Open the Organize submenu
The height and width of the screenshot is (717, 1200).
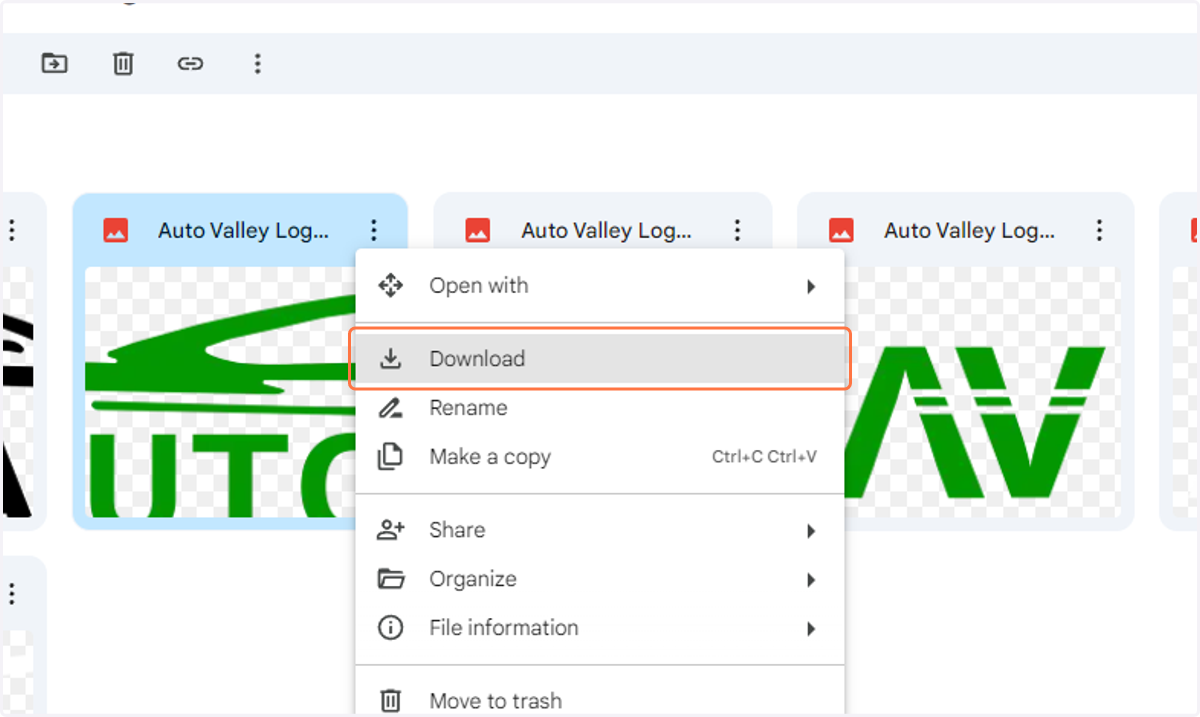pyautogui.click(x=600, y=579)
